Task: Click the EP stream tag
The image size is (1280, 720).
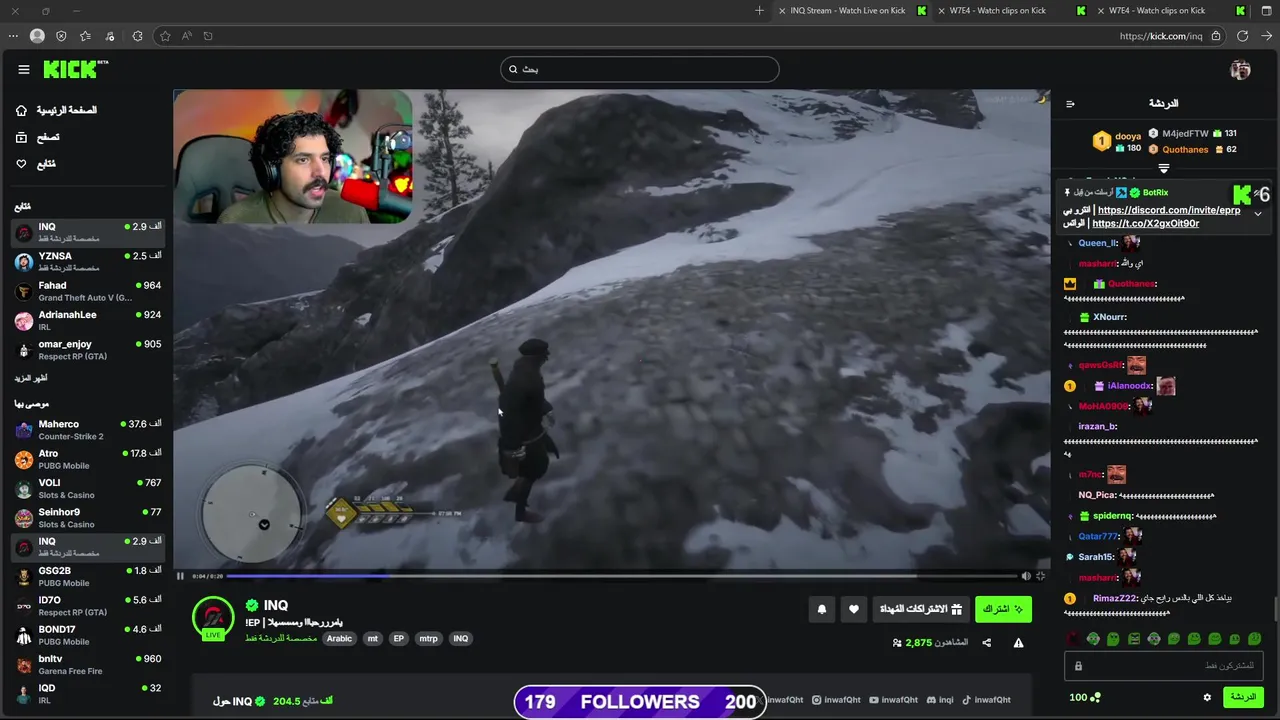Action: (398, 638)
